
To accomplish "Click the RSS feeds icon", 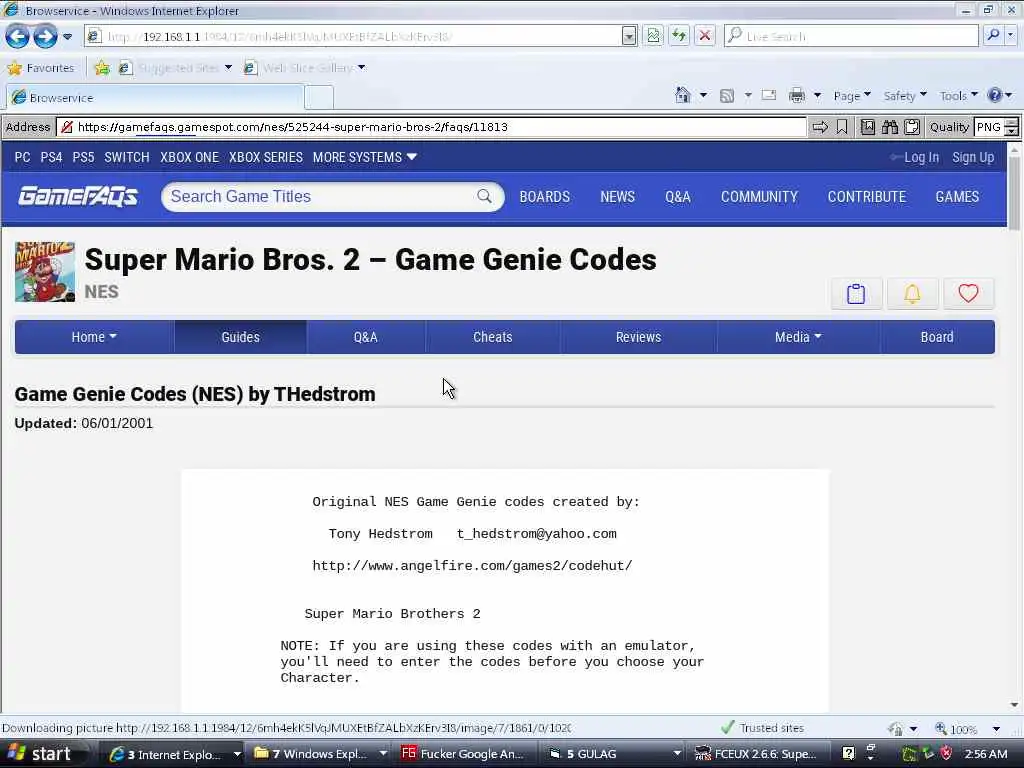I will (x=727, y=96).
